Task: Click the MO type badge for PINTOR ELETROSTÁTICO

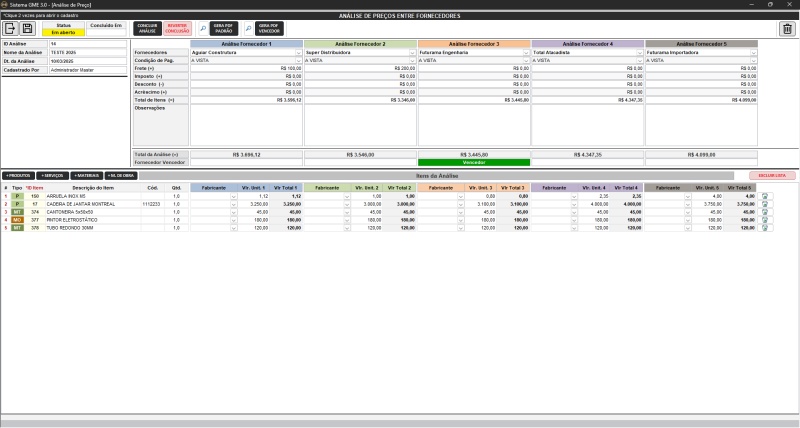Action: tap(17, 220)
